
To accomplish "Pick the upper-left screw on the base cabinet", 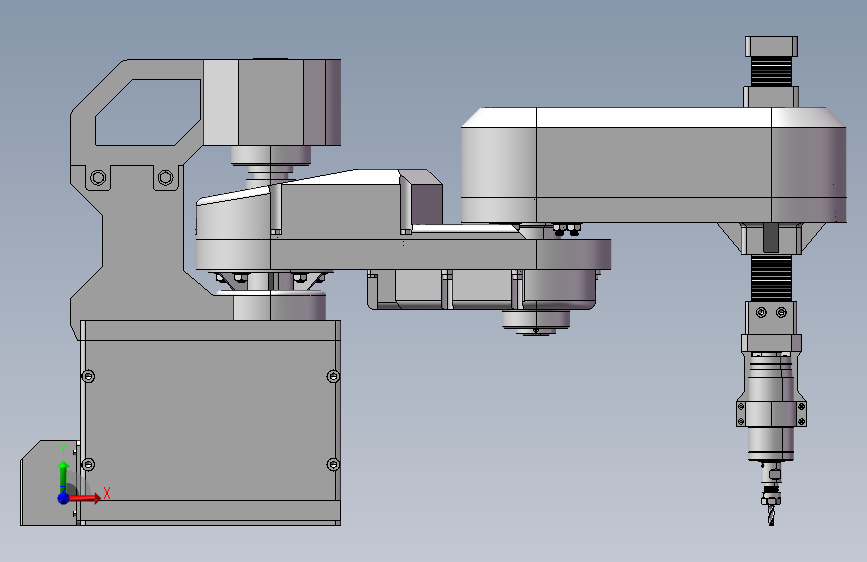I will [x=88, y=376].
